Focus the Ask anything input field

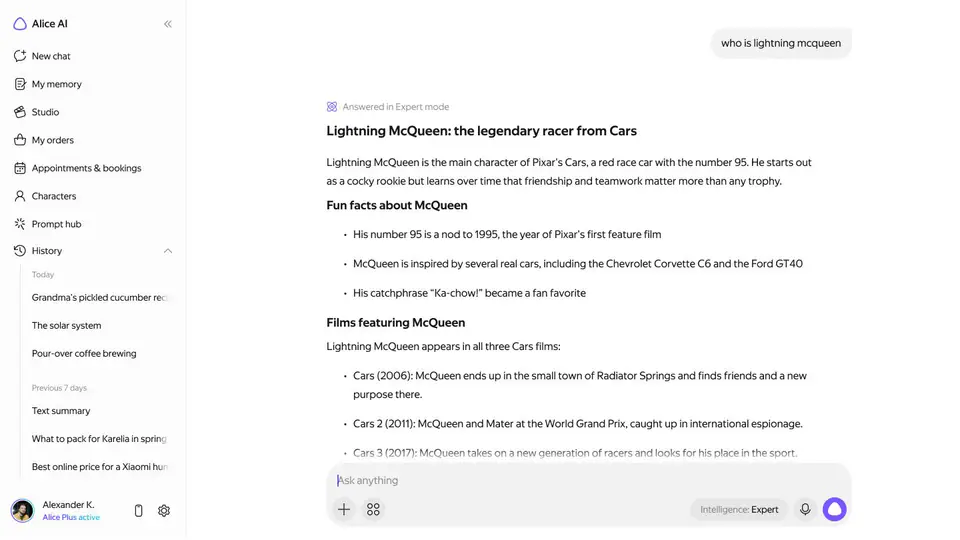point(589,481)
